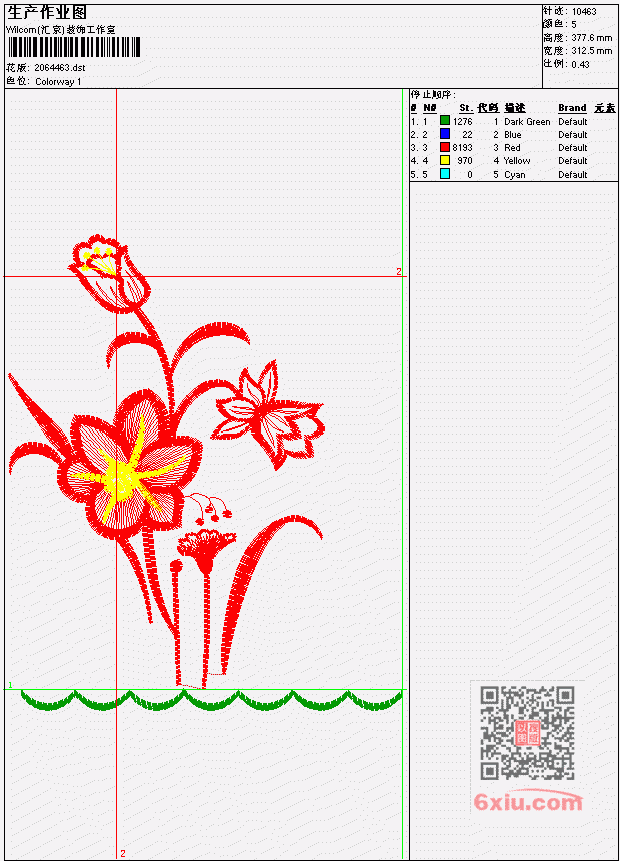Click the 'N#' column header
Viewport: 620px width, 861px height.
point(429,108)
